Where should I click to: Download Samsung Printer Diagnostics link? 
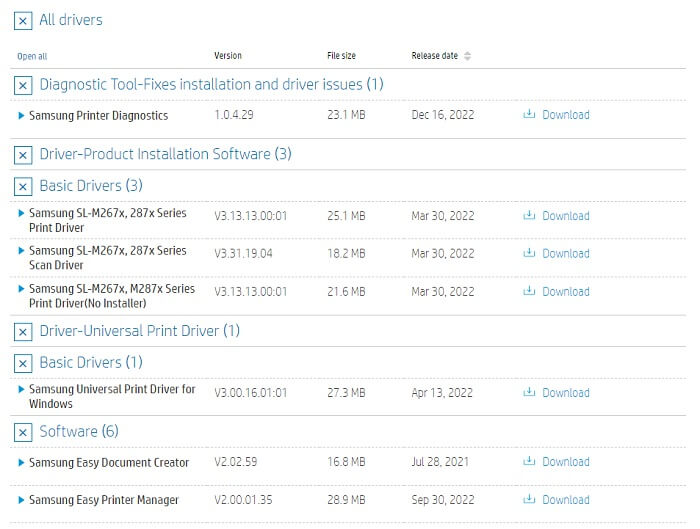tap(566, 115)
